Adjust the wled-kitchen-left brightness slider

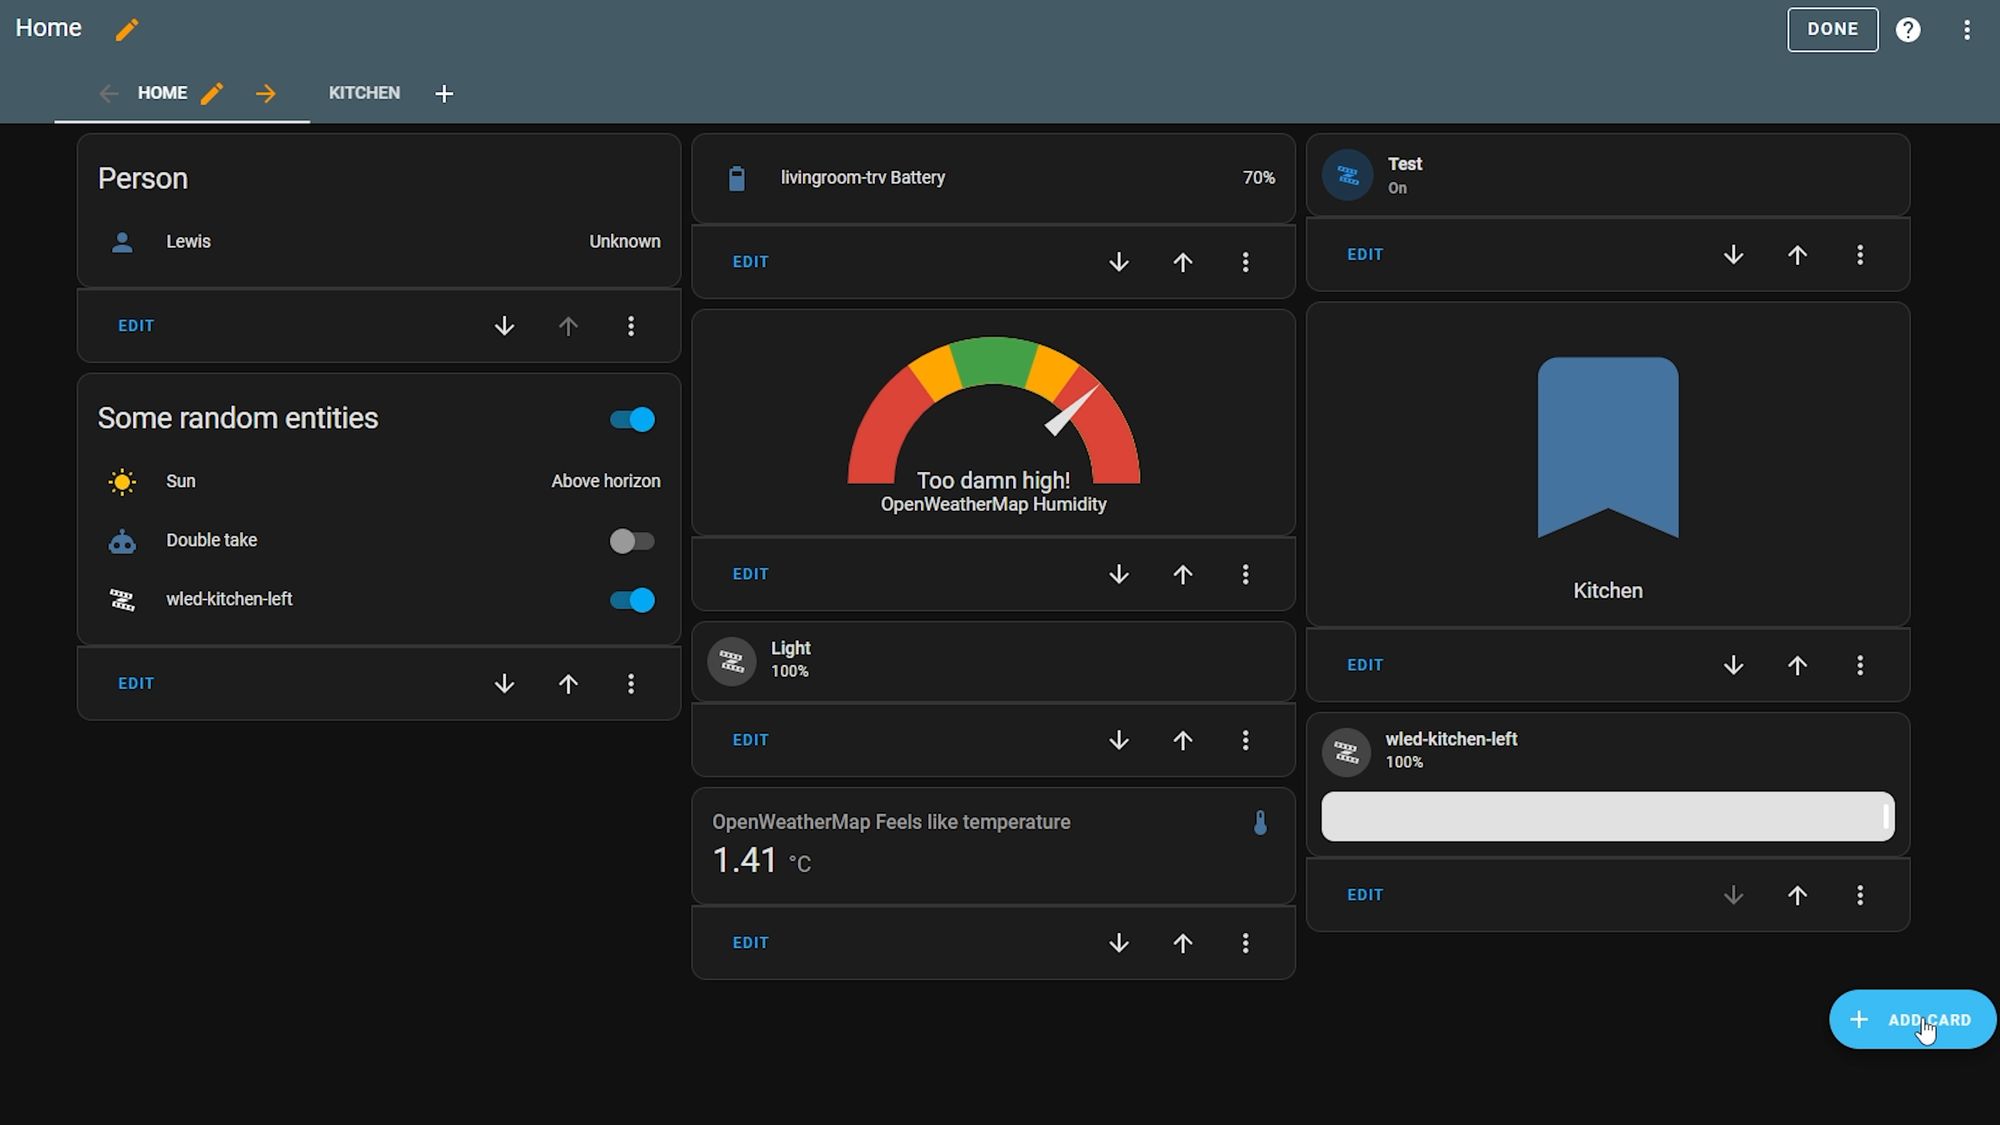point(1608,817)
